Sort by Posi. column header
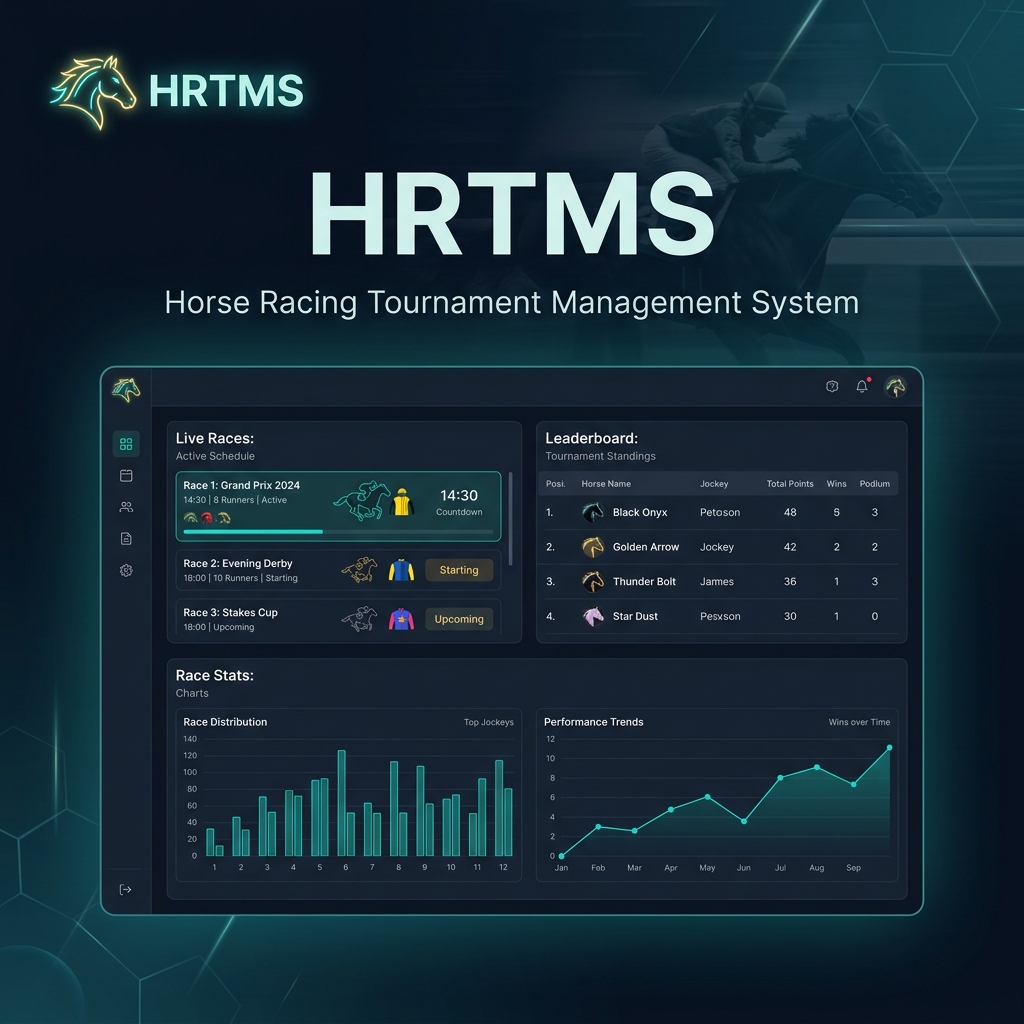The height and width of the screenshot is (1024, 1024). click(x=556, y=484)
